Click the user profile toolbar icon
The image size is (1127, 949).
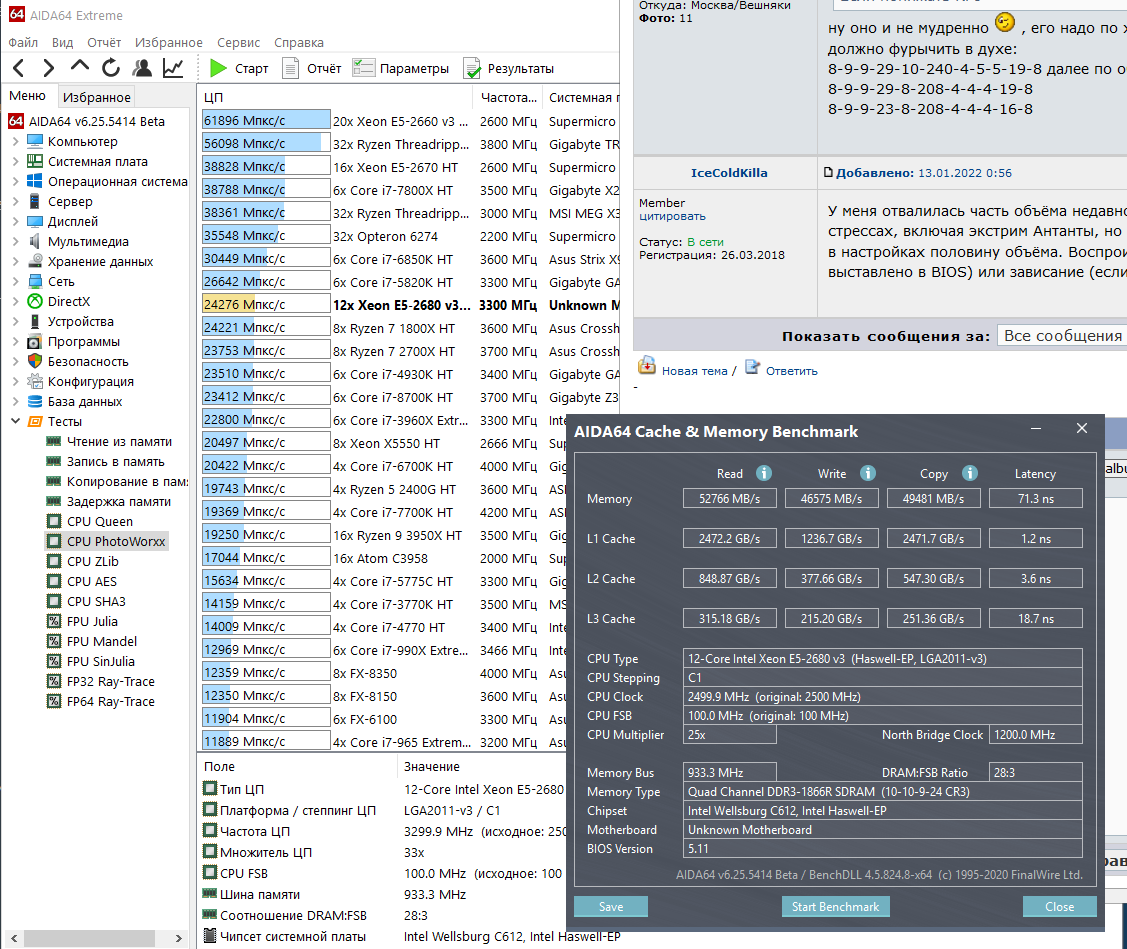[x=142, y=68]
